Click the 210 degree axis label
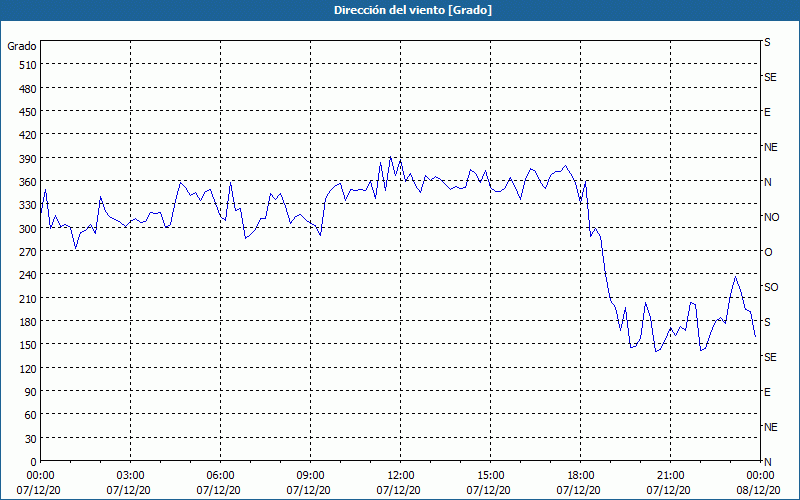This screenshot has width=800, height=500. tap(29, 299)
